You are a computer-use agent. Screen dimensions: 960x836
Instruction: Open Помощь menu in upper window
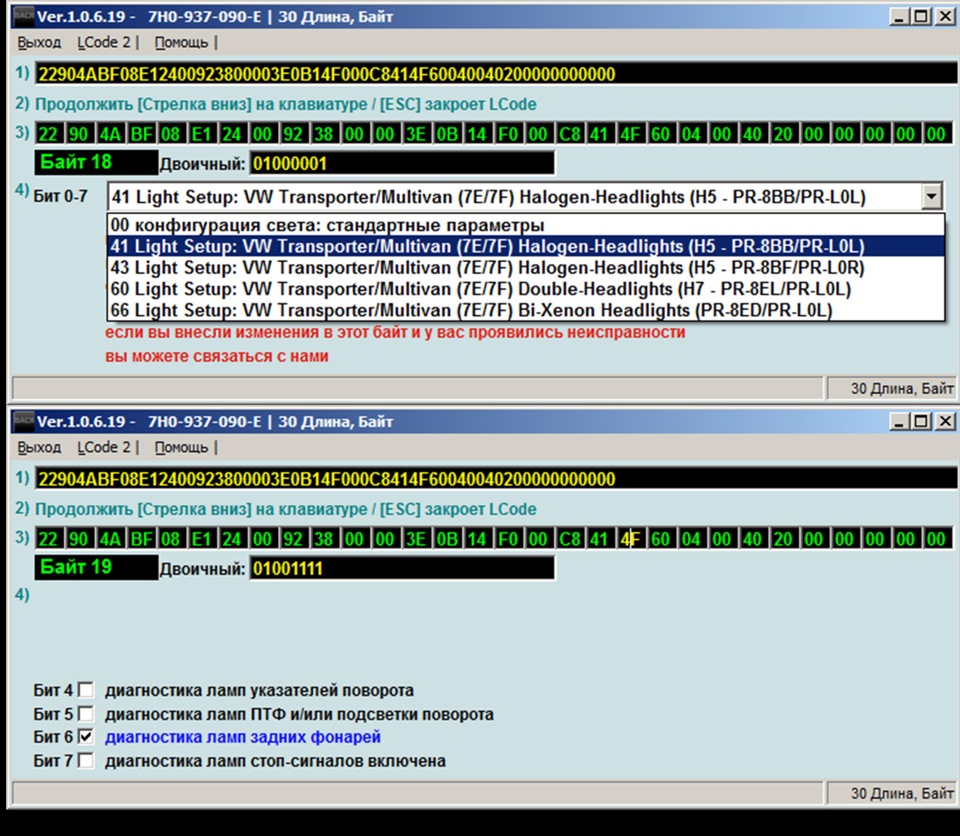tap(181, 43)
